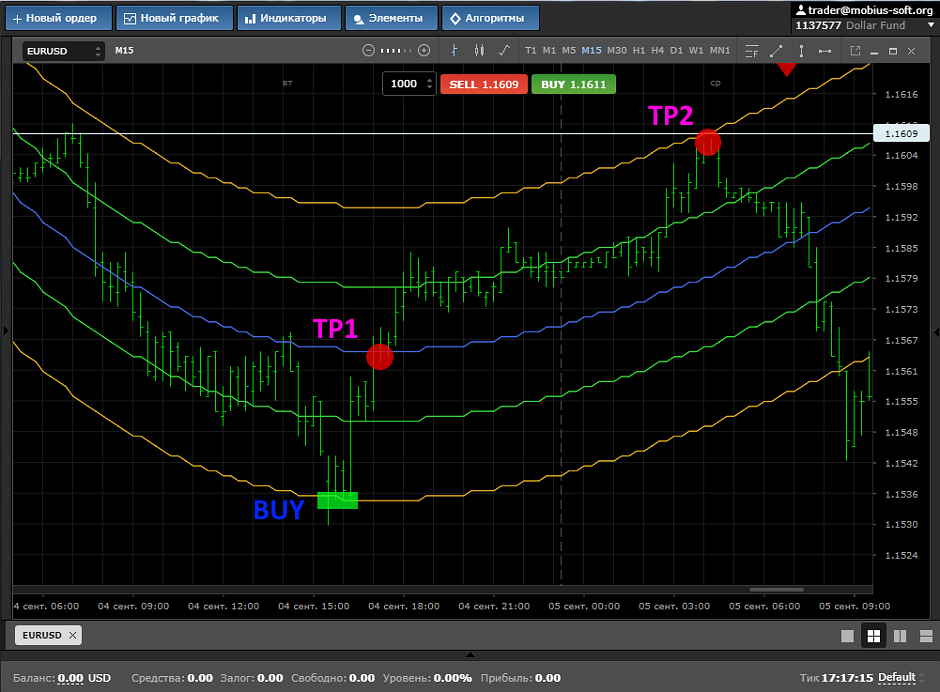Click the BUY 1.1611 button

pos(573,84)
